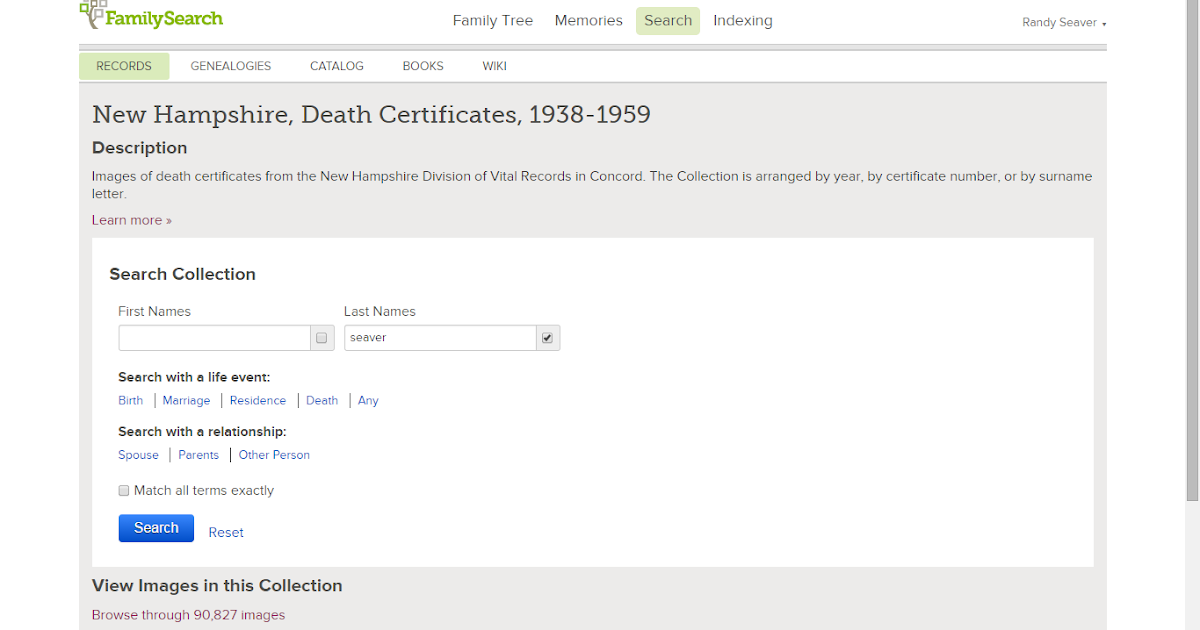1200x630 pixels.
Task: Add a Death life event filter
Action: click(322, 401)
